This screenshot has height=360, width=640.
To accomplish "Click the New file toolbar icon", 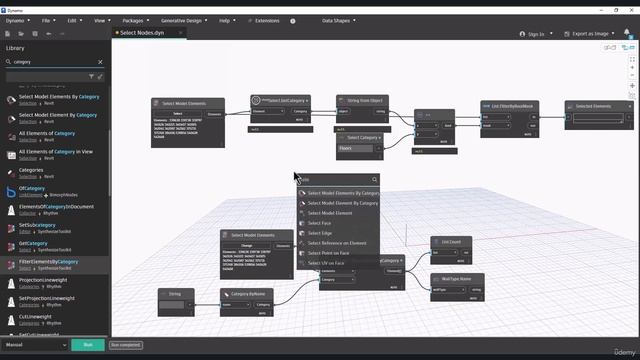I will (x=7, y=34).
